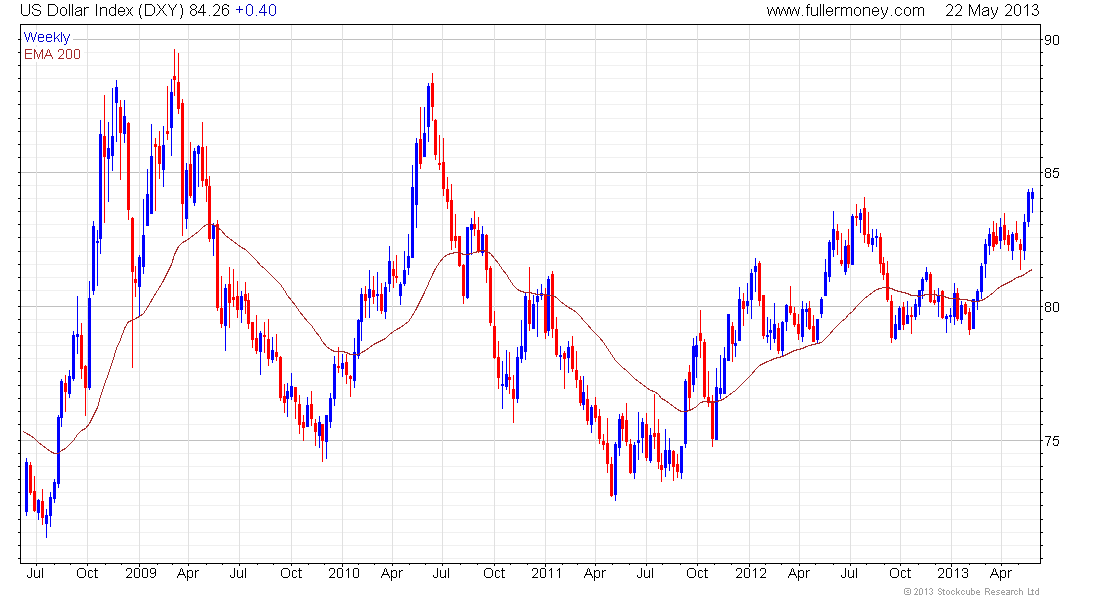
Task: Click the 2010 year label on time axis
Action: (x=344, y=573)
